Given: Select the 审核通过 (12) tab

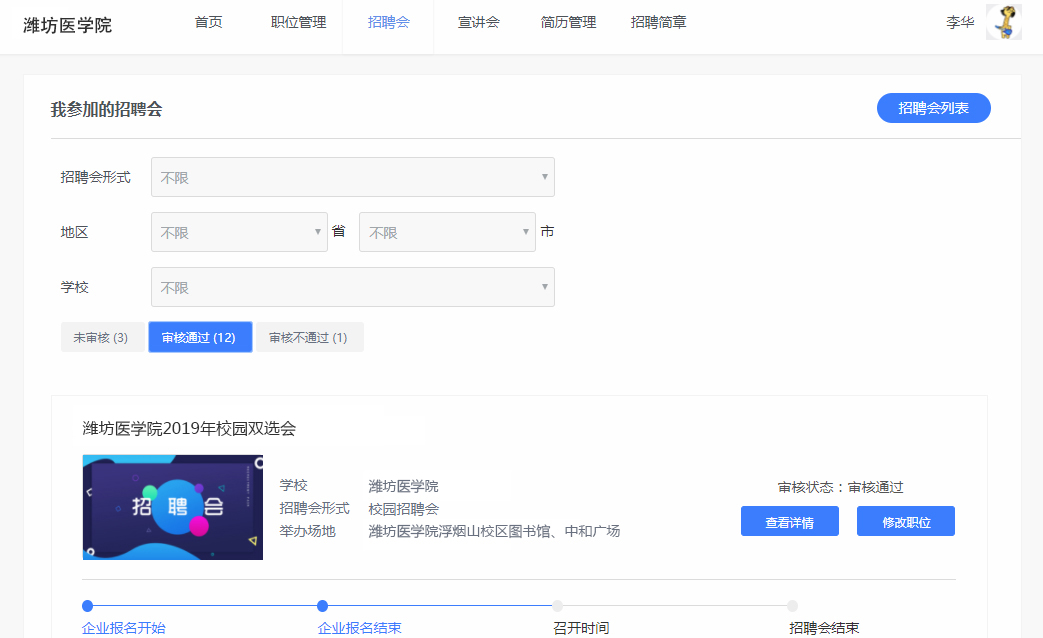Looking at the screenshot, I should [199, 338].
